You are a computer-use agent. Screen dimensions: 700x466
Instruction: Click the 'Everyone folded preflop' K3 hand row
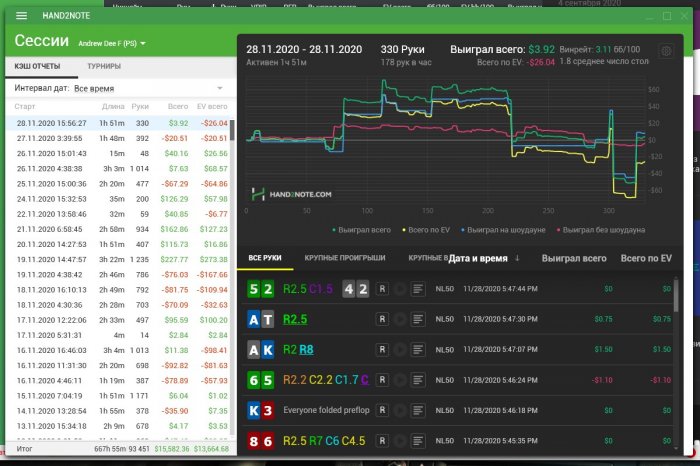click(457, 410)
